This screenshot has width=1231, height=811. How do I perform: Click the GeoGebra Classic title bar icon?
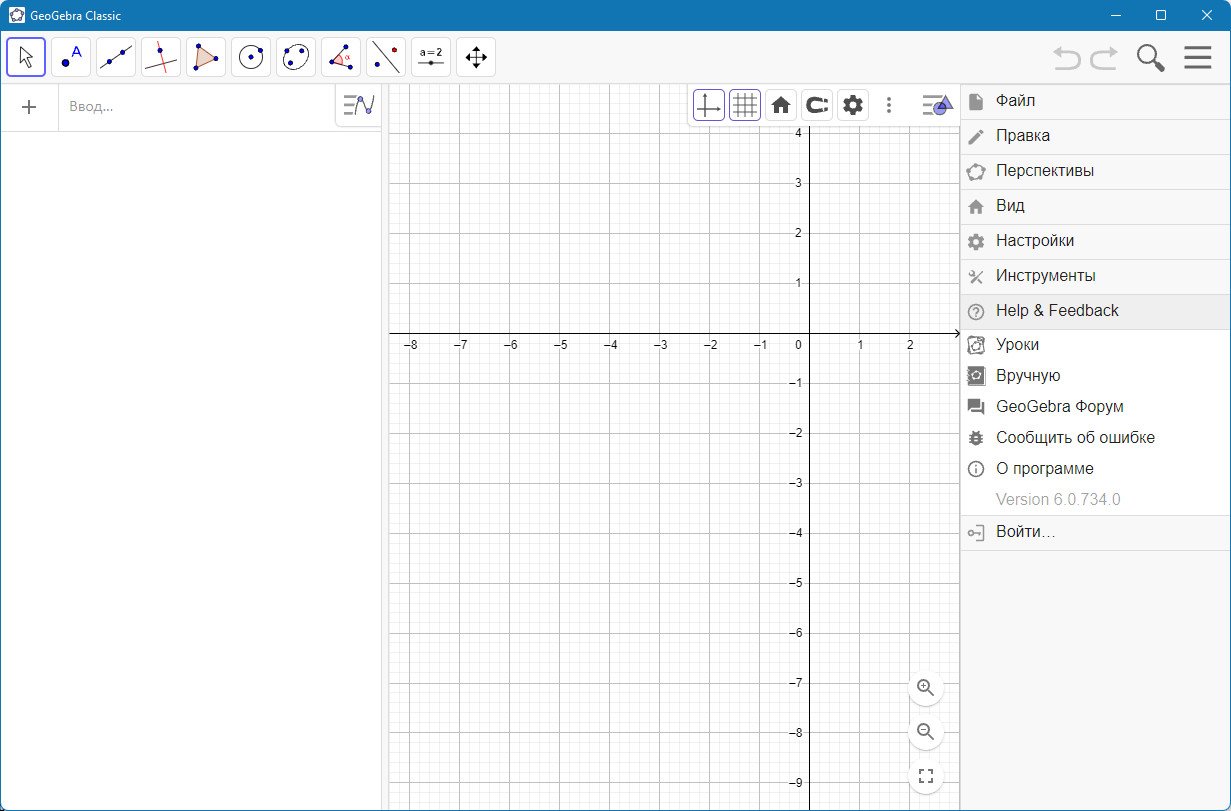coord(17,15)
